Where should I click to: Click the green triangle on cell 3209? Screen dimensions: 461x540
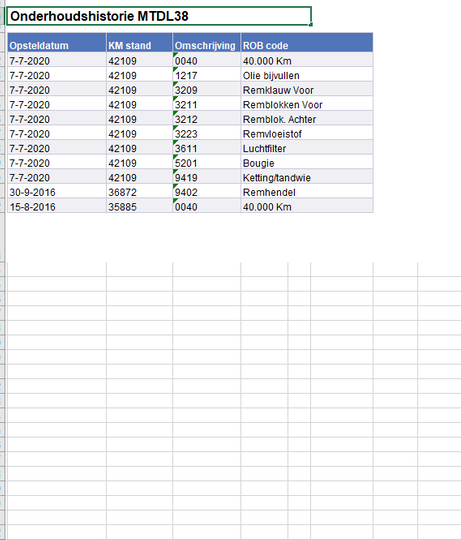click(x=175, y=84)
